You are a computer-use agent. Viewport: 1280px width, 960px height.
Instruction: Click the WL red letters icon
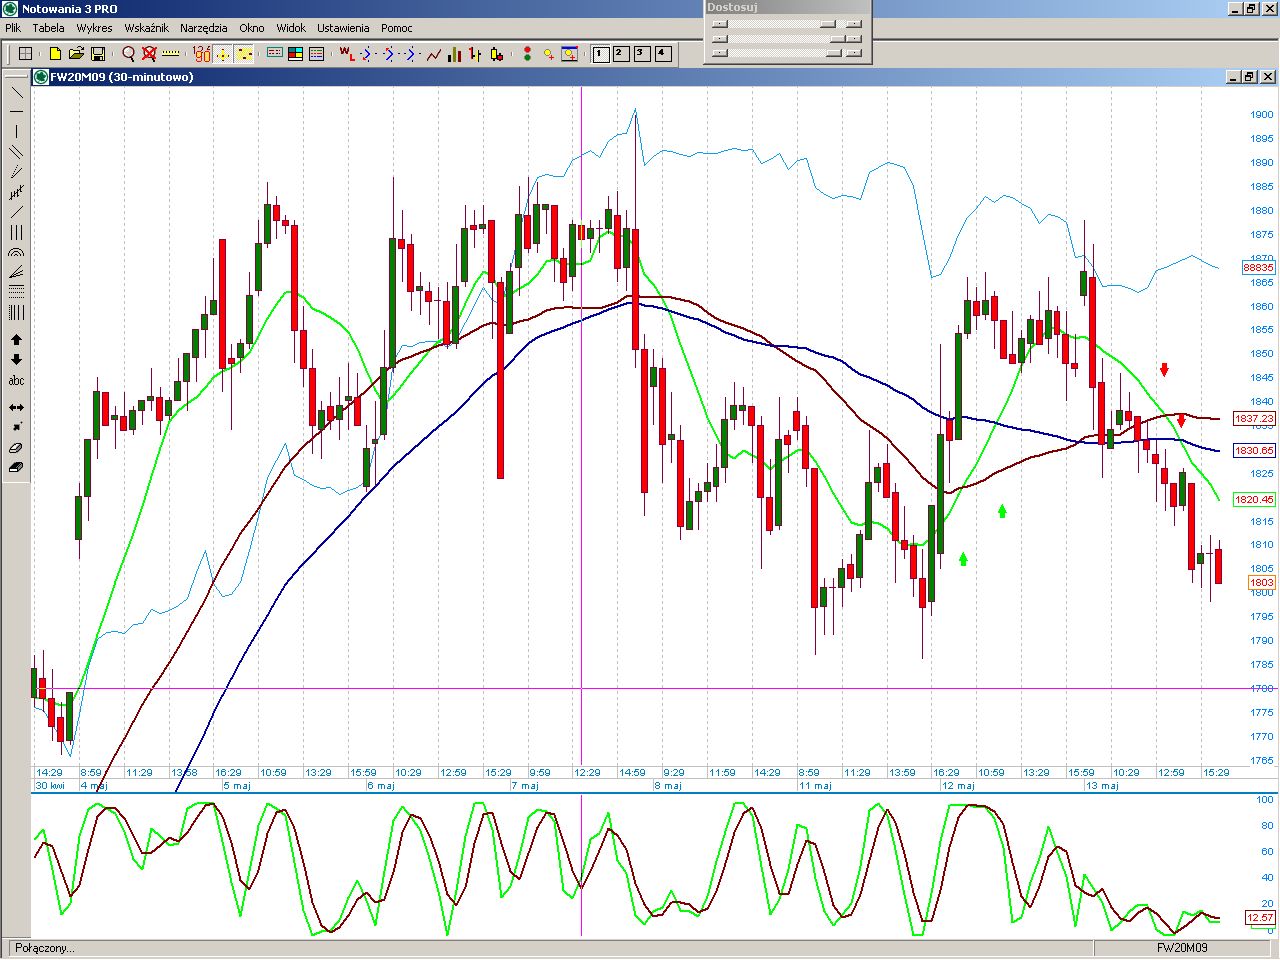tap(346, 54)
